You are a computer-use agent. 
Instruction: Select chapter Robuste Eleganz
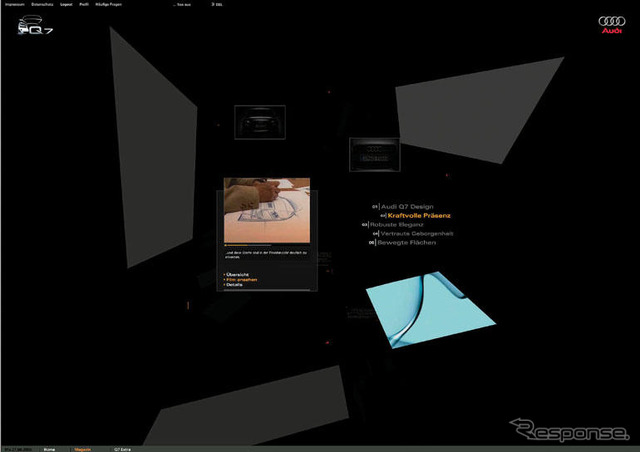coord(393,225)
